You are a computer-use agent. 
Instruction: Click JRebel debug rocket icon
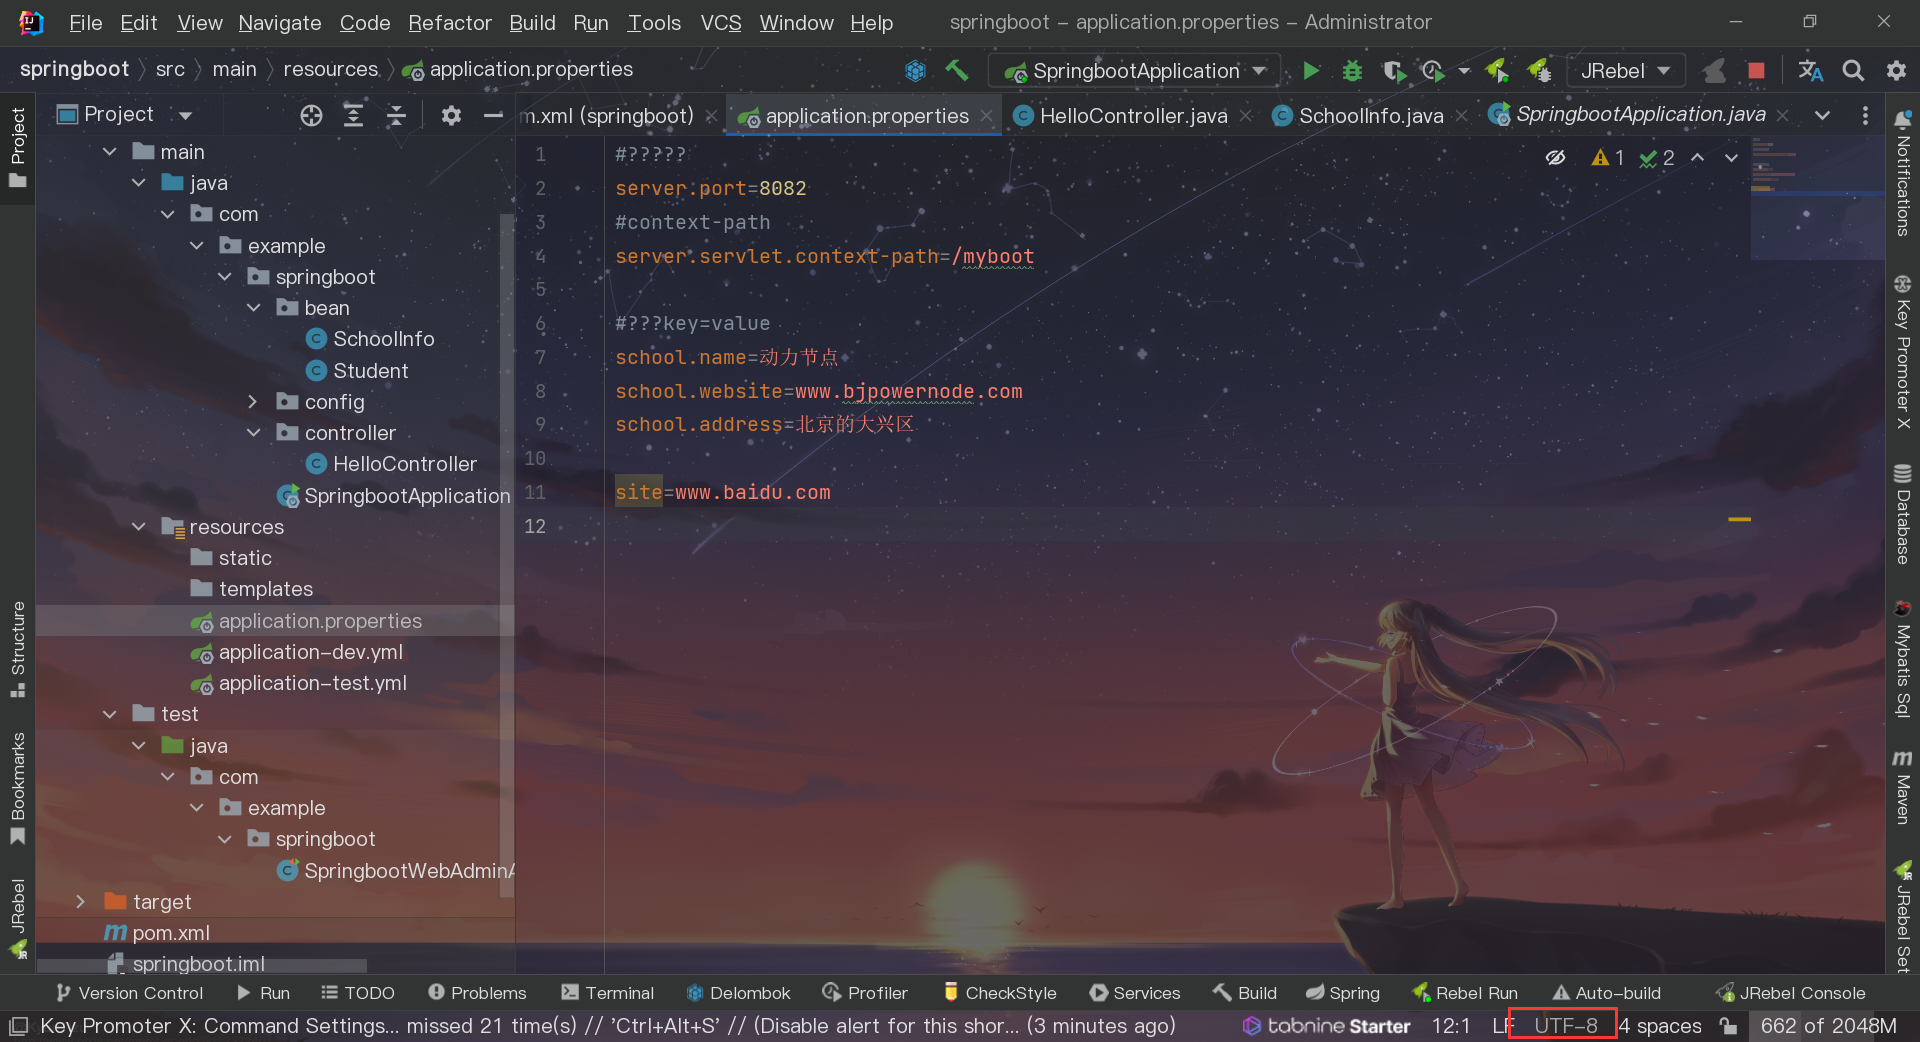pyautogui.click(x=1539, y=71)
